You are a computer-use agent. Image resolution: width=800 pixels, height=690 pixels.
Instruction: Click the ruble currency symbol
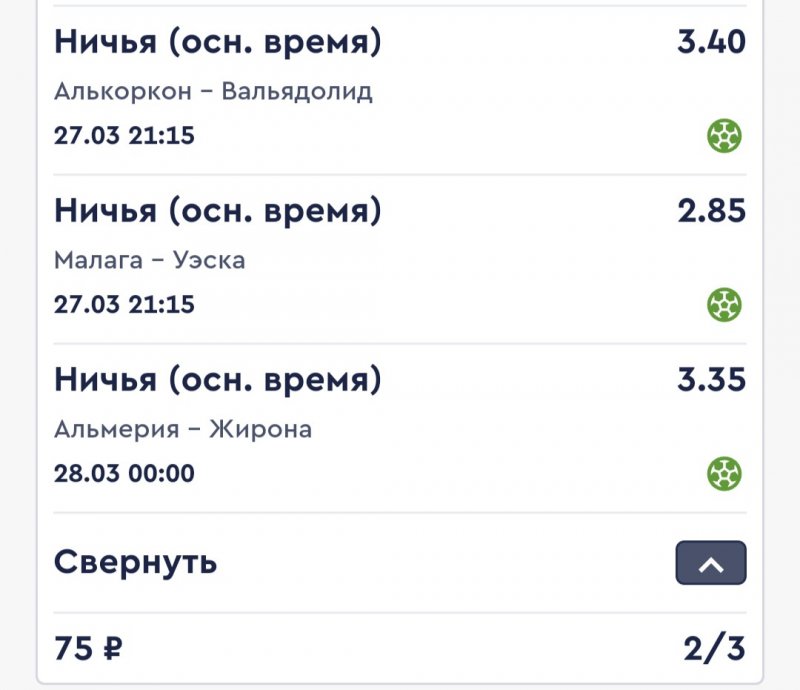coord(111,650)
